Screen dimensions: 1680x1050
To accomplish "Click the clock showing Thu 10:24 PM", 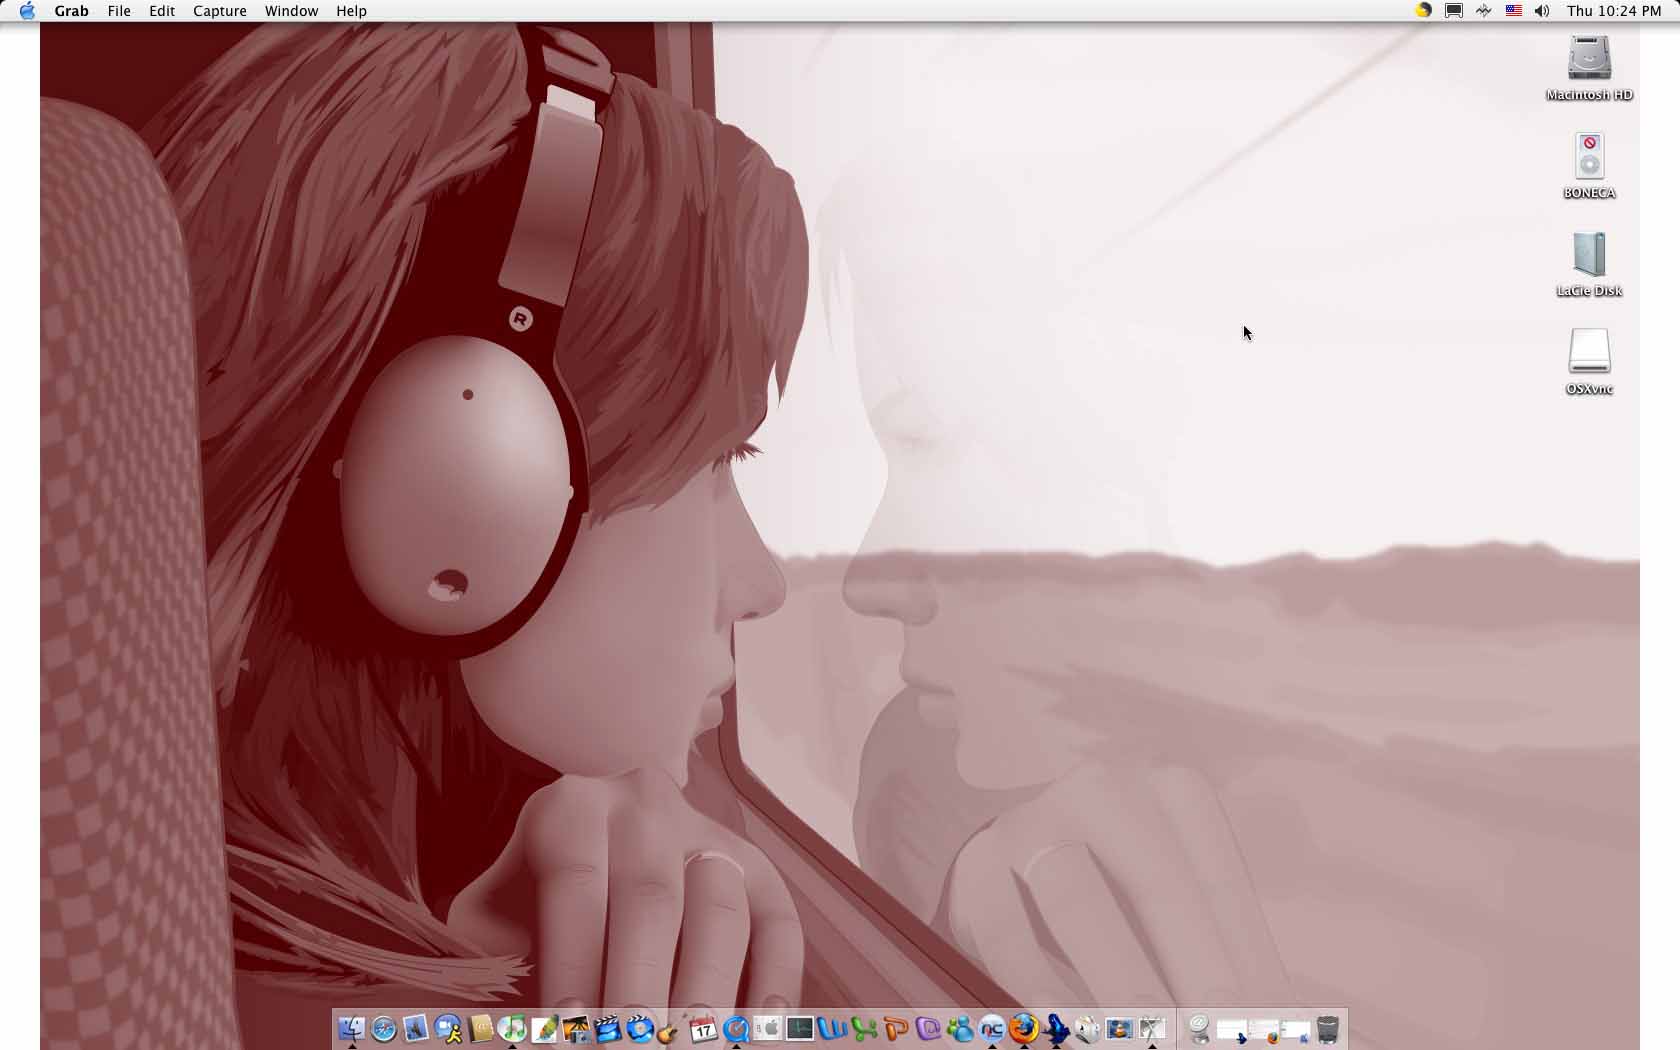I will 1614,11.
